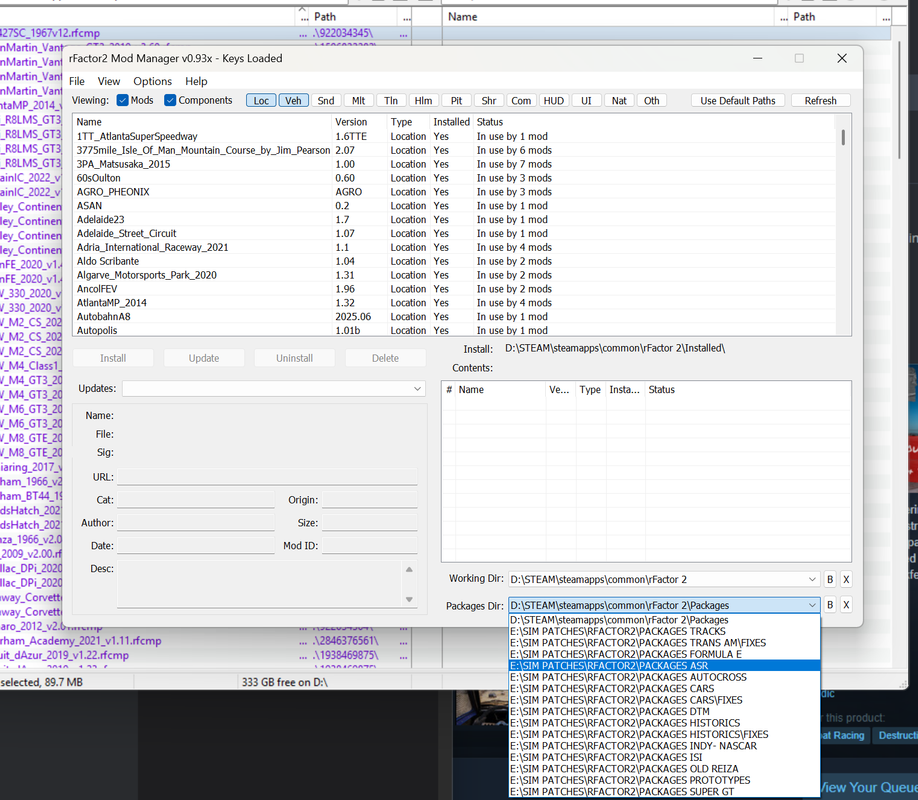The image size is (918, 800).
Task: Select AGRO_PHEONIX row
Action: click(x=454, y=192)
